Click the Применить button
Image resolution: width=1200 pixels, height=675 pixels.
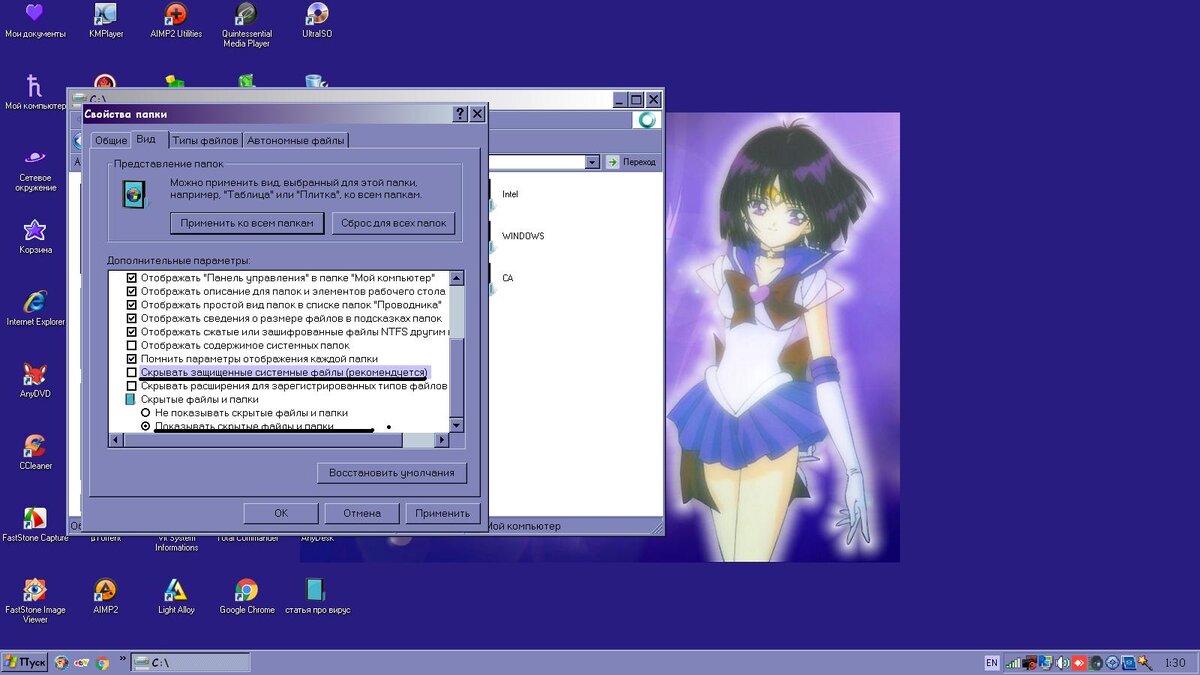[442, 513]
